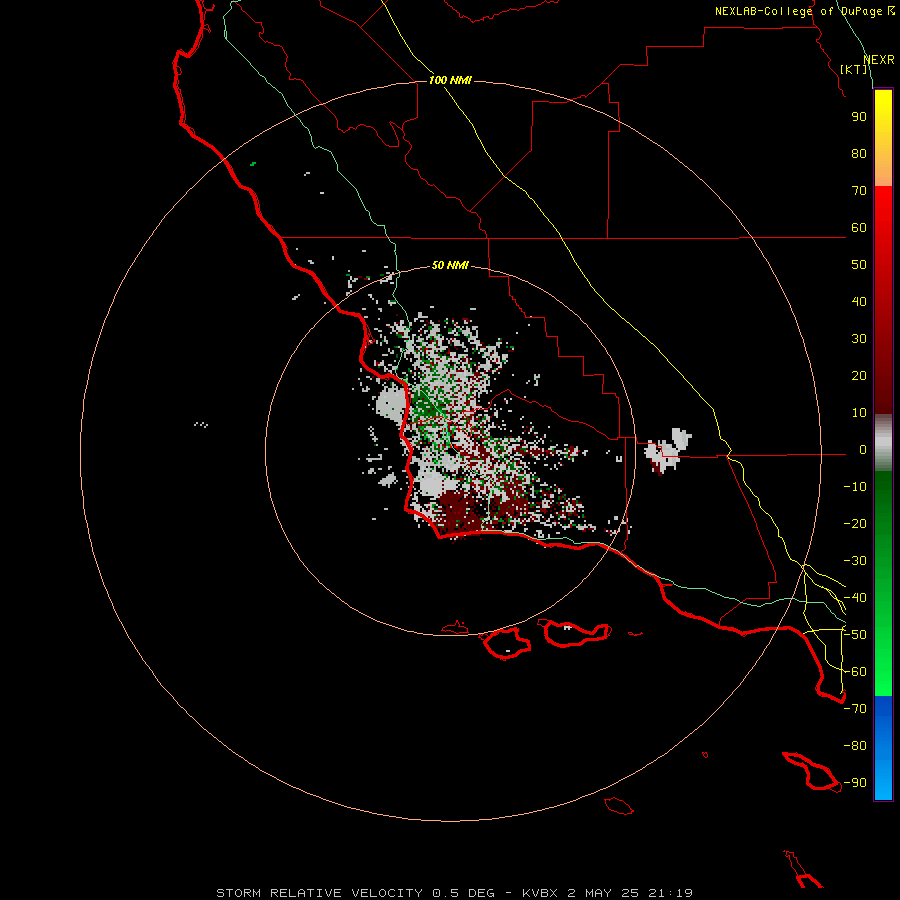Click the 100 NMI range ring label
900x900 pixels.
(x=450, y=80)
